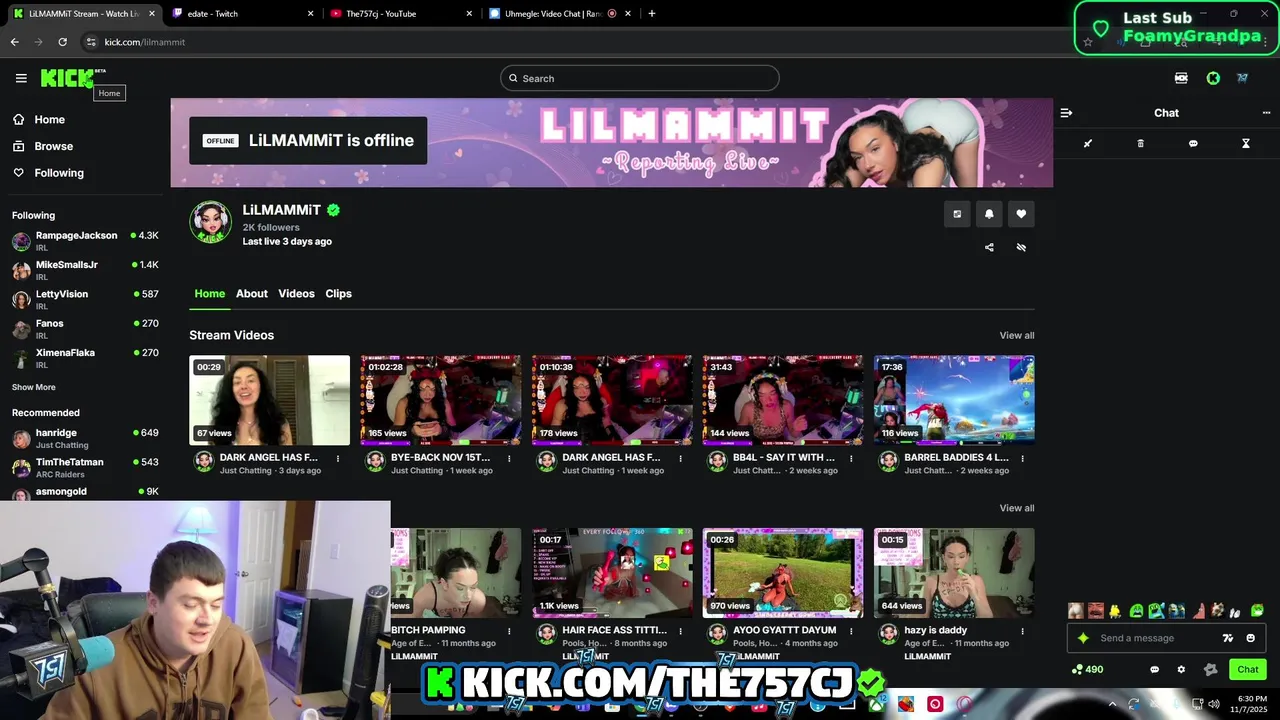Click the sword moderation icon in chat

tap(1088, 144)
